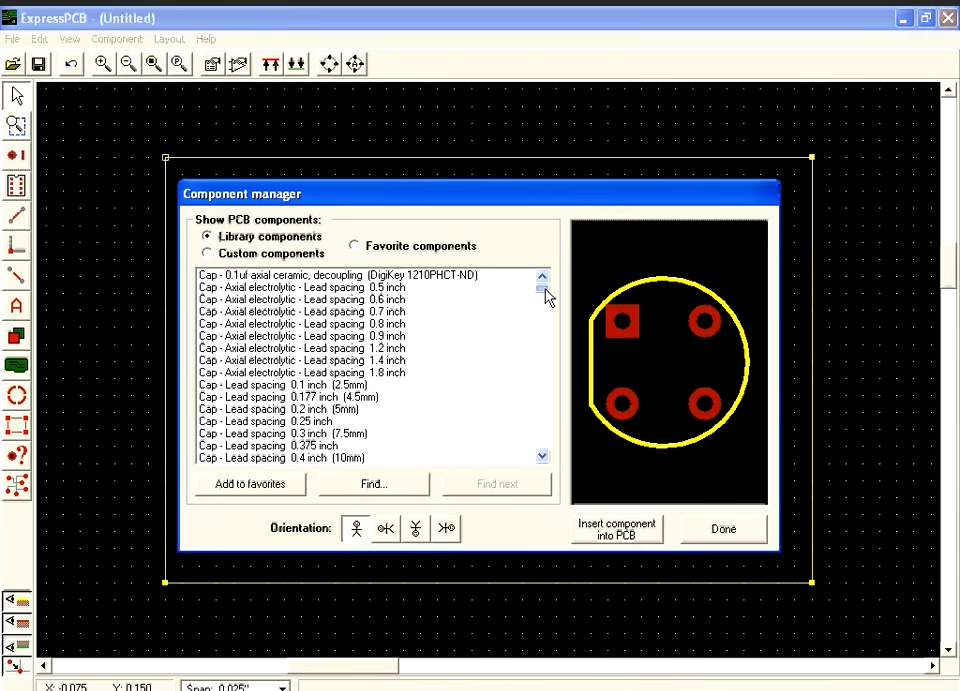Open the Layout menu
This screenshot has width=960, height=691.
169,39
